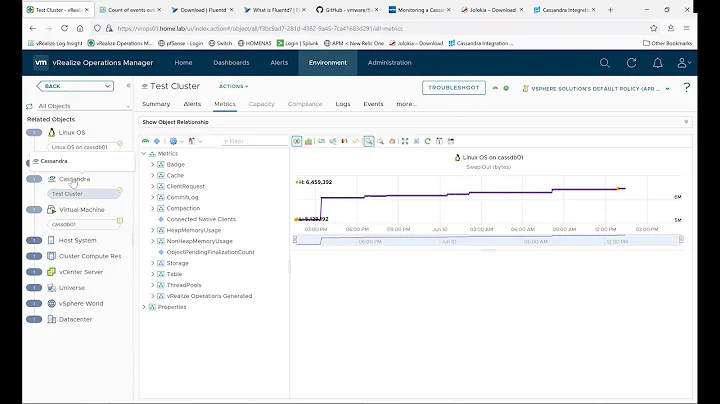Switch to the Summary tab
The image size is (720, 404).
click(x=156, y=104)
